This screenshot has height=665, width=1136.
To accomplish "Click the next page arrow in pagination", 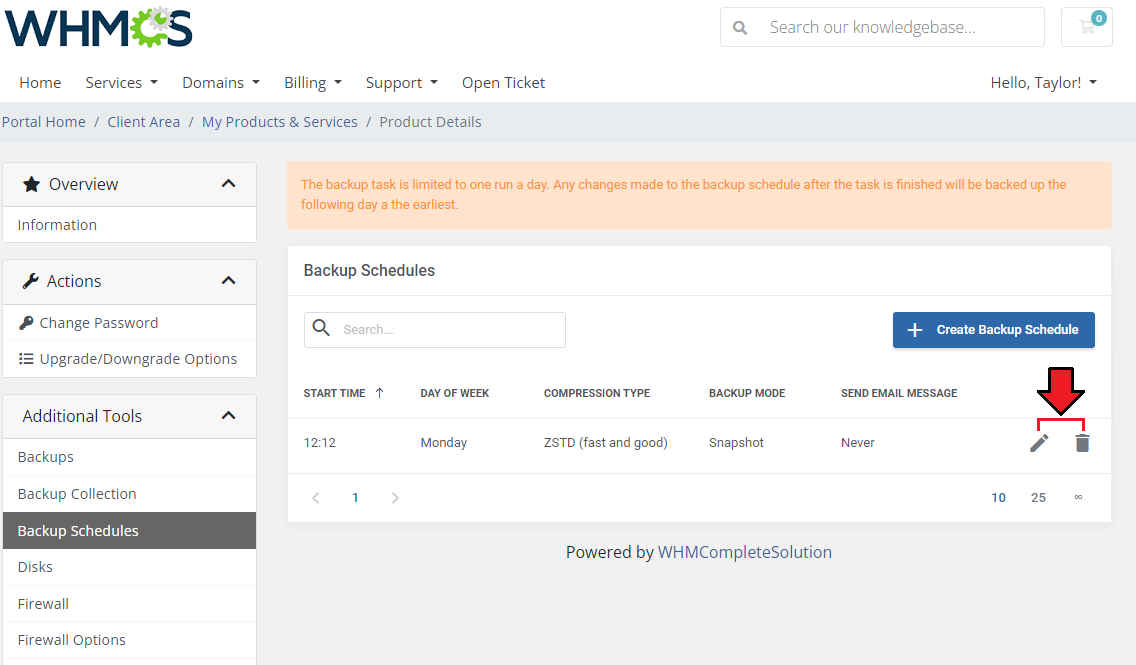I will tap(395, 498).
